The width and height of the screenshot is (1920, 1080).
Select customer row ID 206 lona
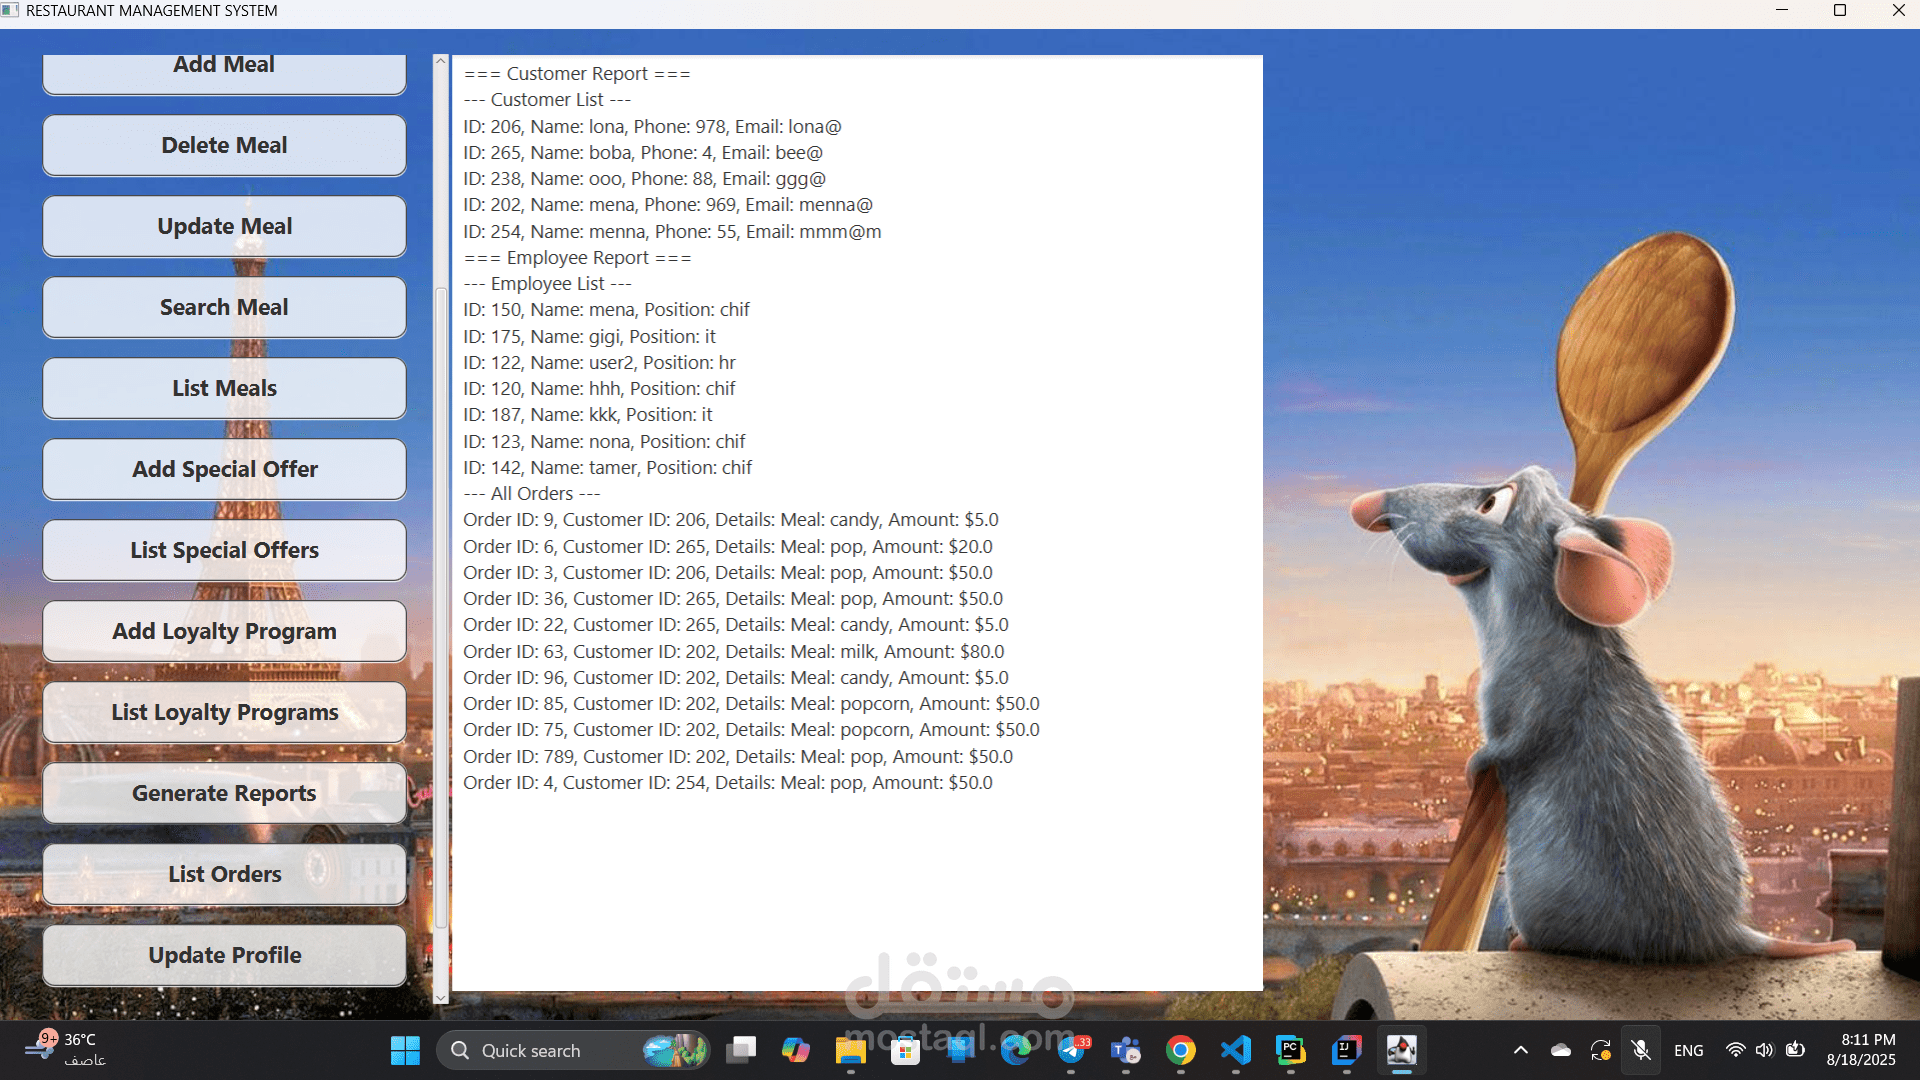point(652,126)
